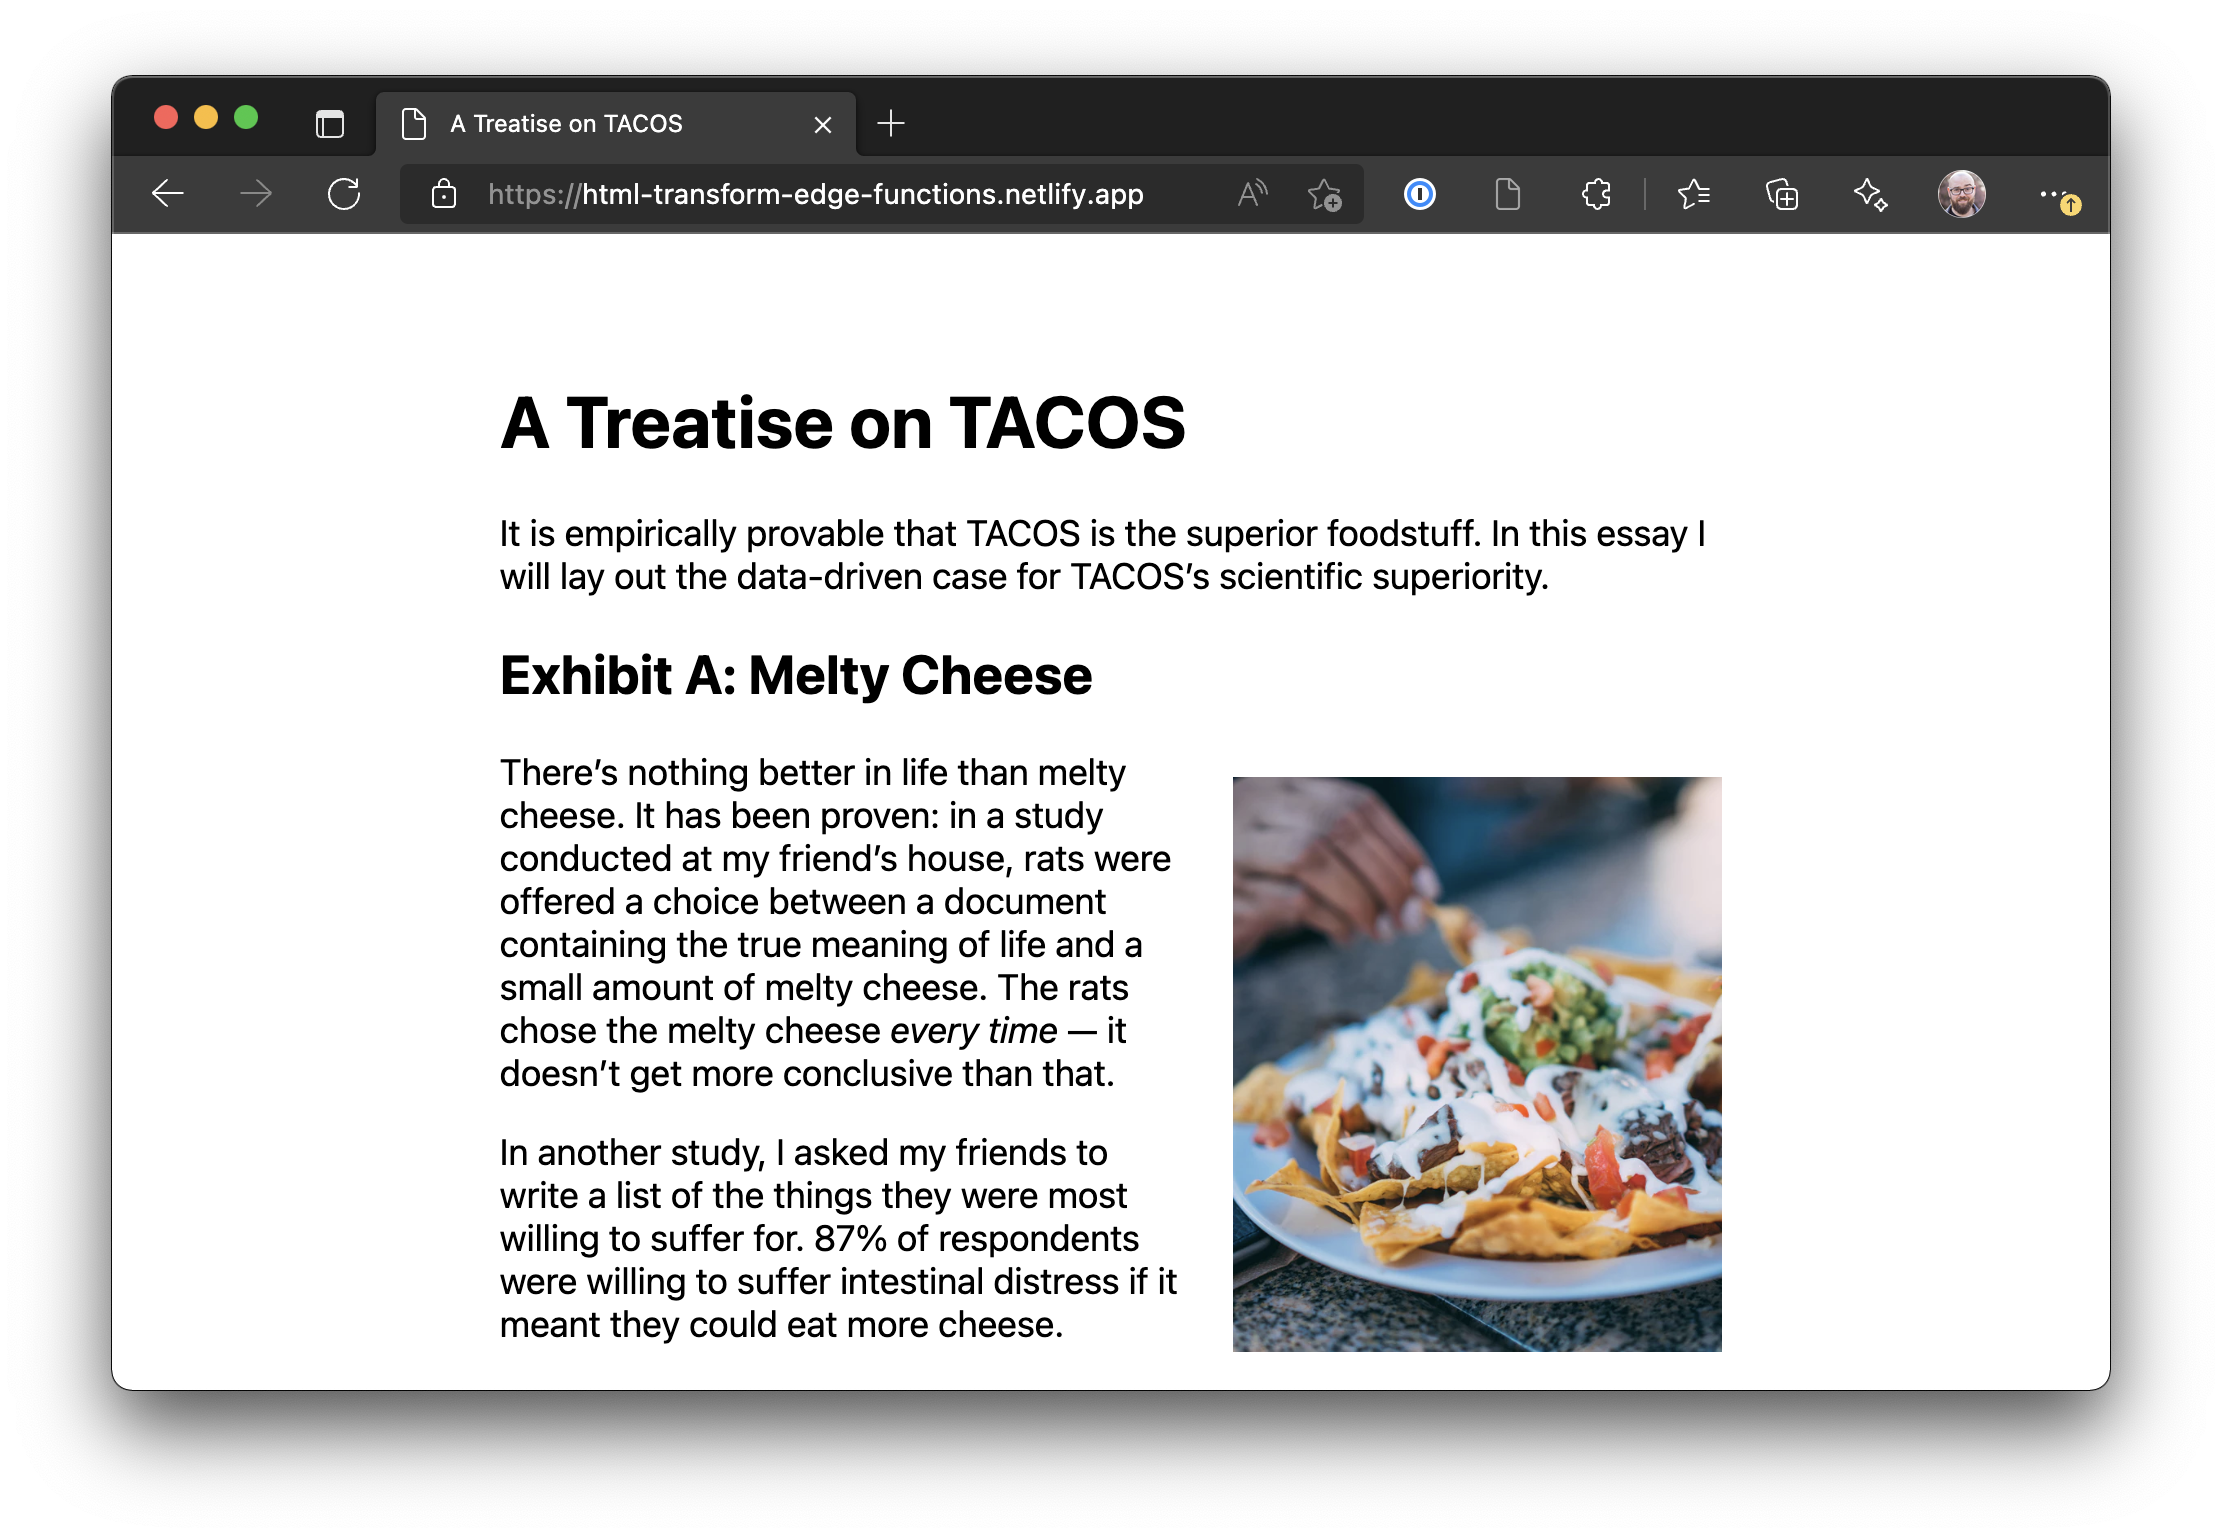The width and height of the screenshot is (2222, 1538).
Task: Click the site security lock icon
Action: coord(444,191)
